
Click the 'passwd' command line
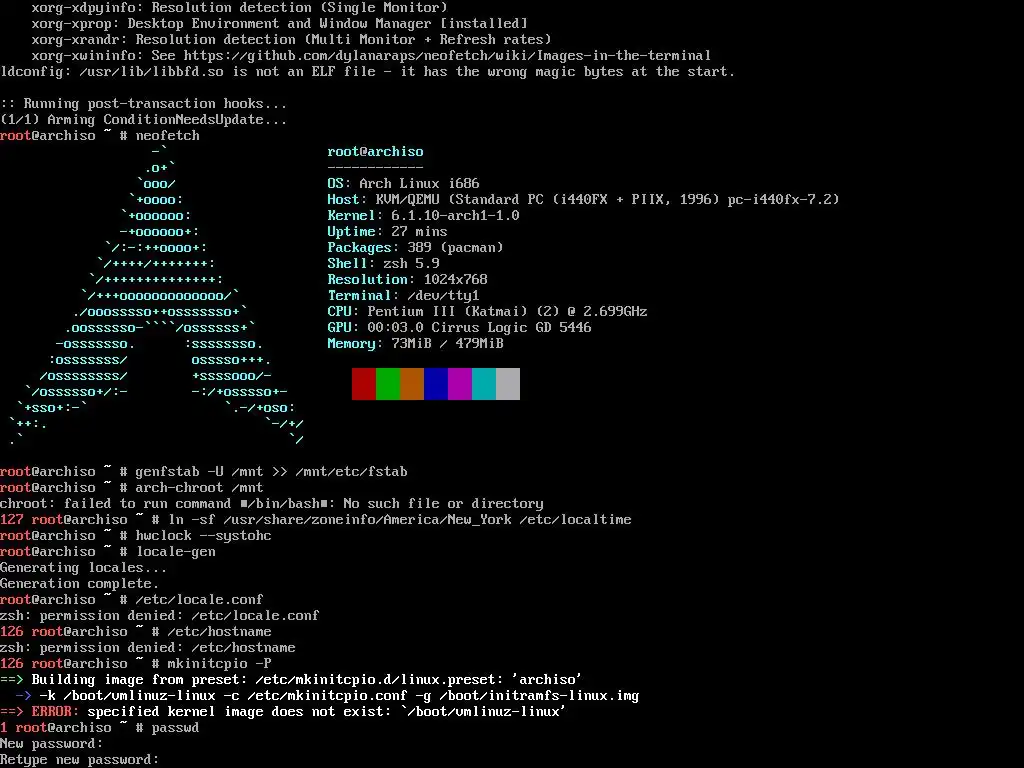(100, 728)
